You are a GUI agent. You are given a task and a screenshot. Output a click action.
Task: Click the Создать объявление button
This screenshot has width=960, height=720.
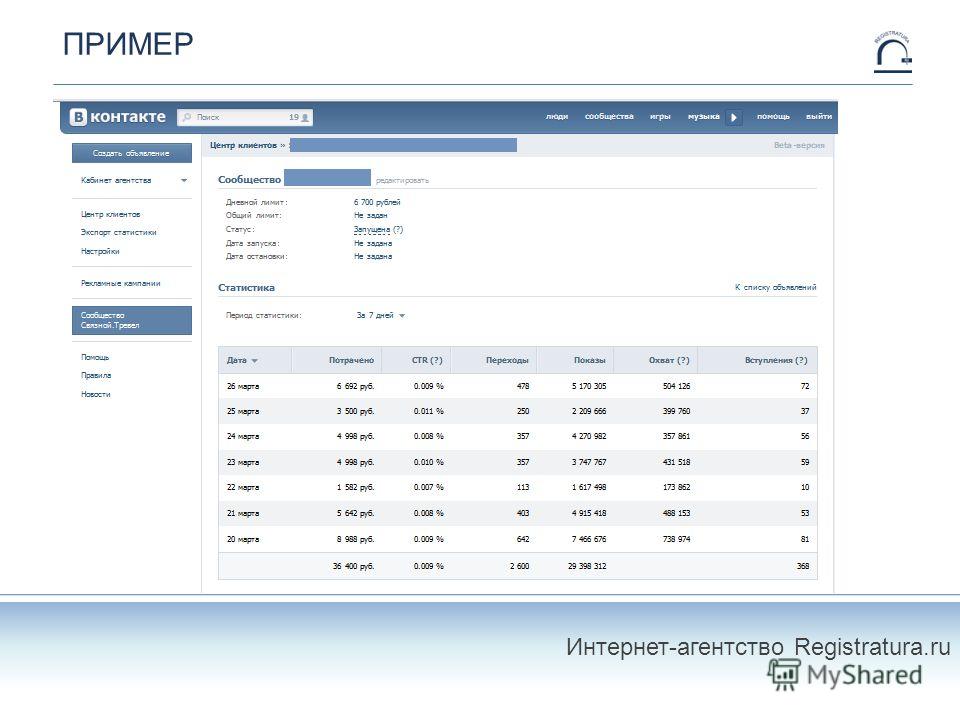click(132, 153)
